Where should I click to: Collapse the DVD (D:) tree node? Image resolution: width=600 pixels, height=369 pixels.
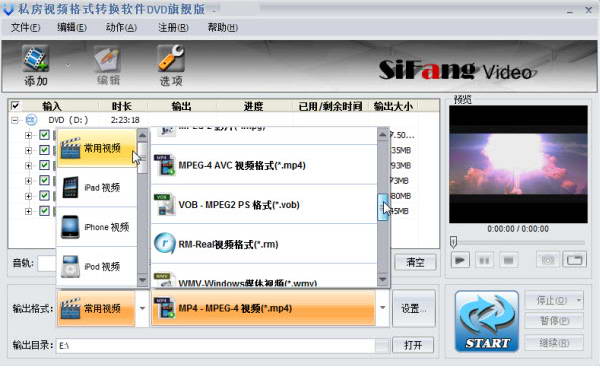coord(15,120)
